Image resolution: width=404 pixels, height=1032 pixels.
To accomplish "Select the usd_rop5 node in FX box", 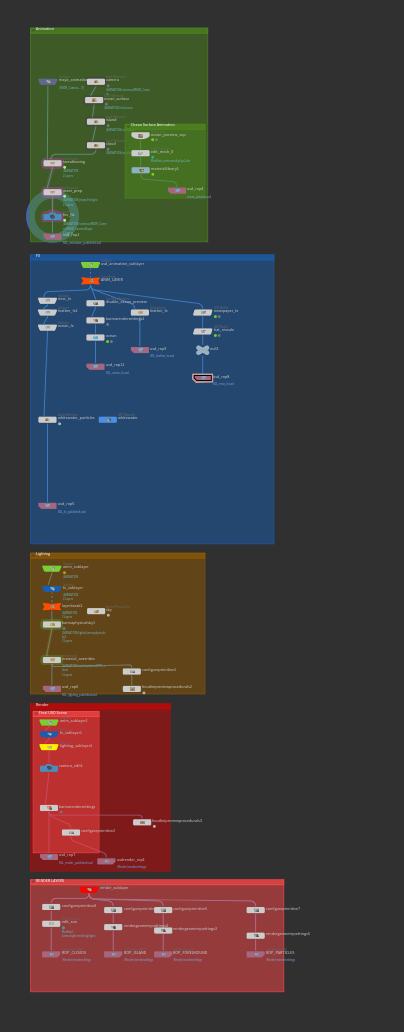I will coord(47,505).
